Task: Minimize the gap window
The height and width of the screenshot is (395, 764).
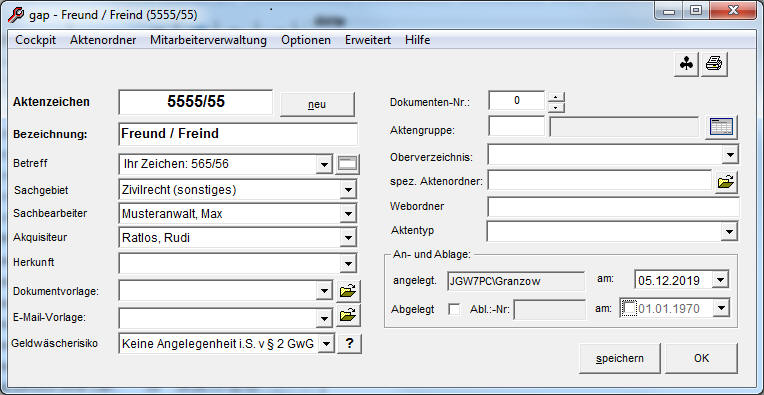Action: [669, 11]
